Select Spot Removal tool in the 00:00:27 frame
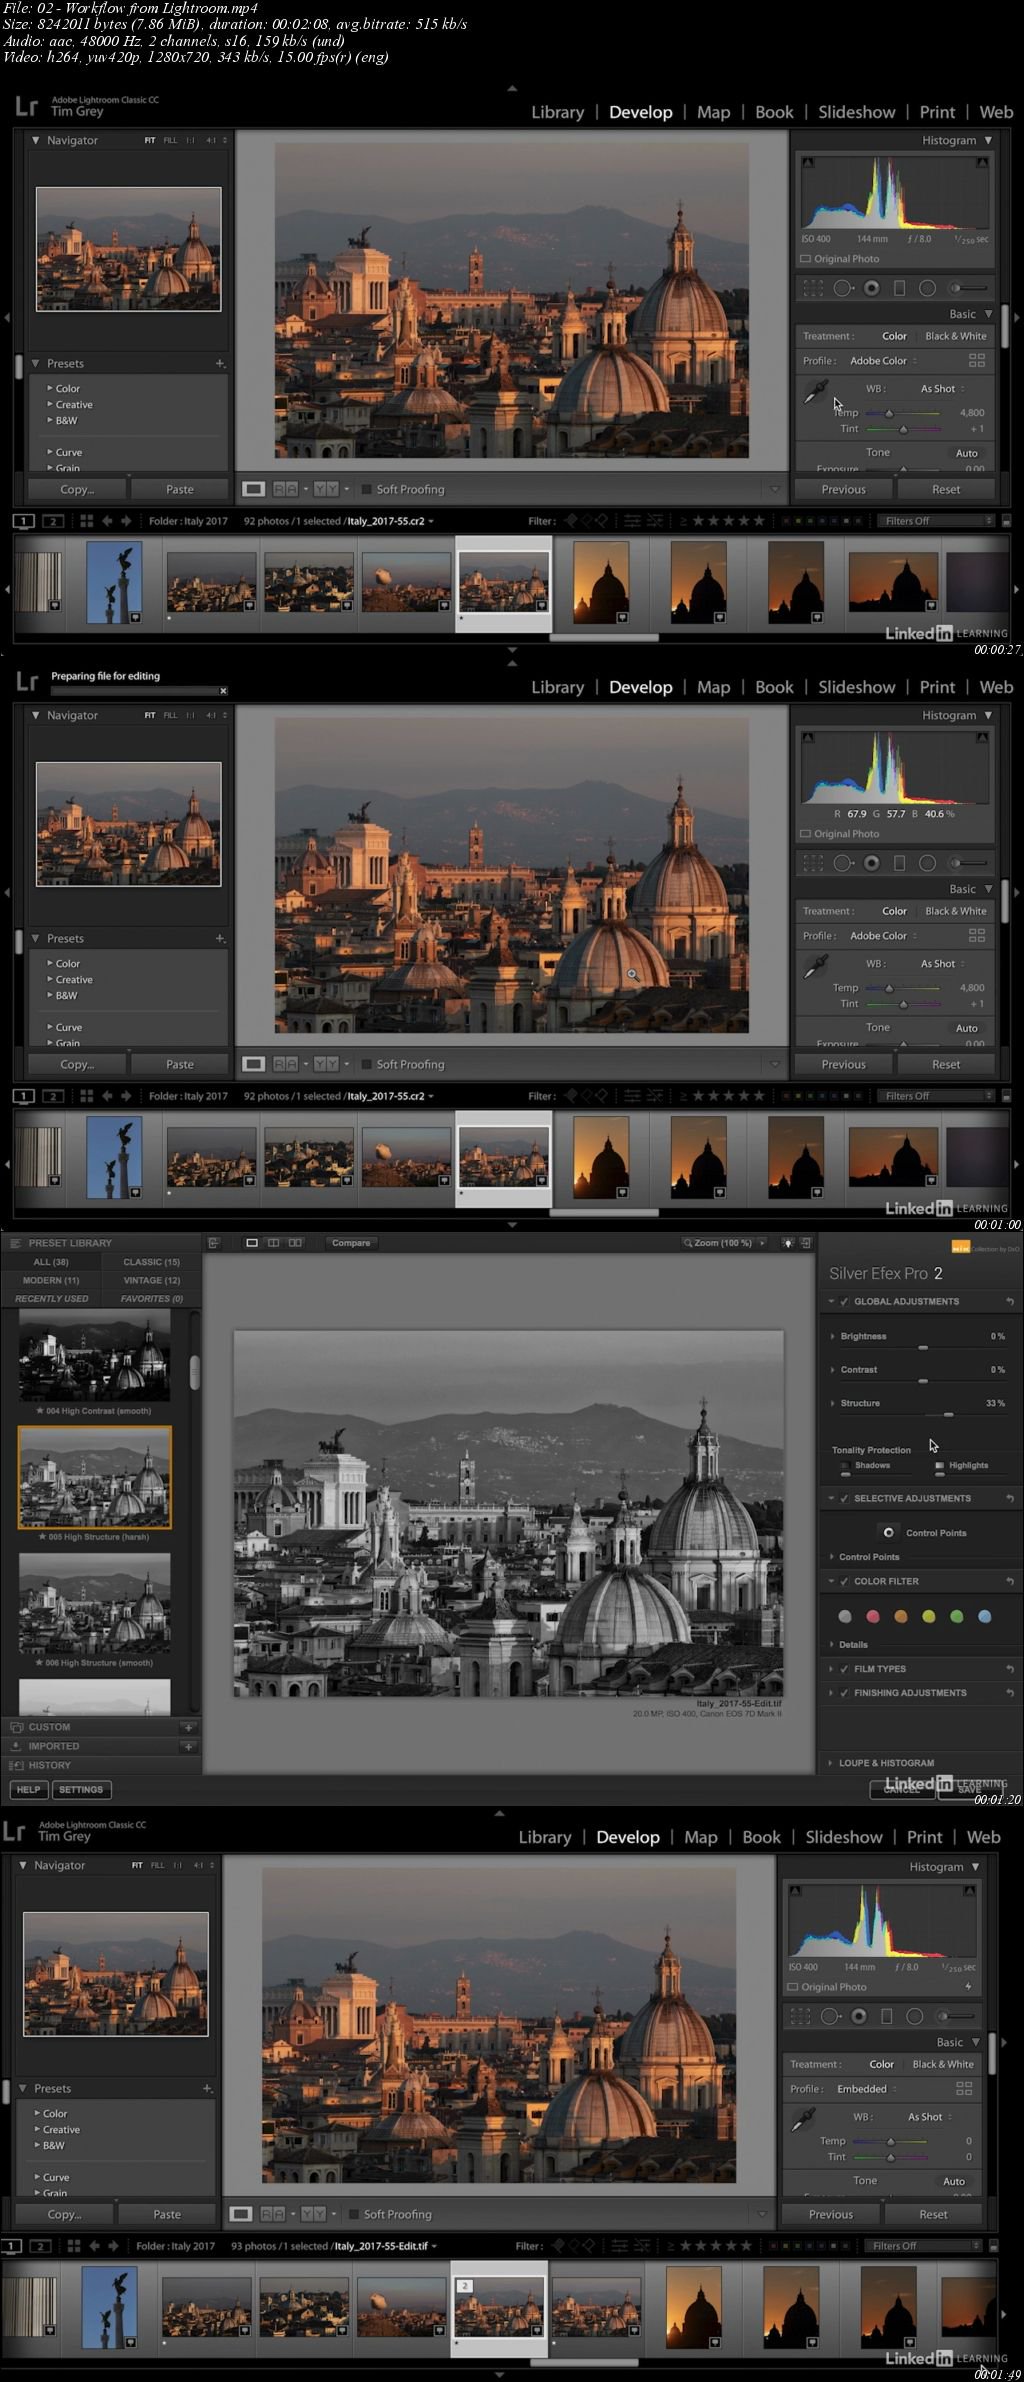The image size is (1024, 2382). tap(842, 288)
